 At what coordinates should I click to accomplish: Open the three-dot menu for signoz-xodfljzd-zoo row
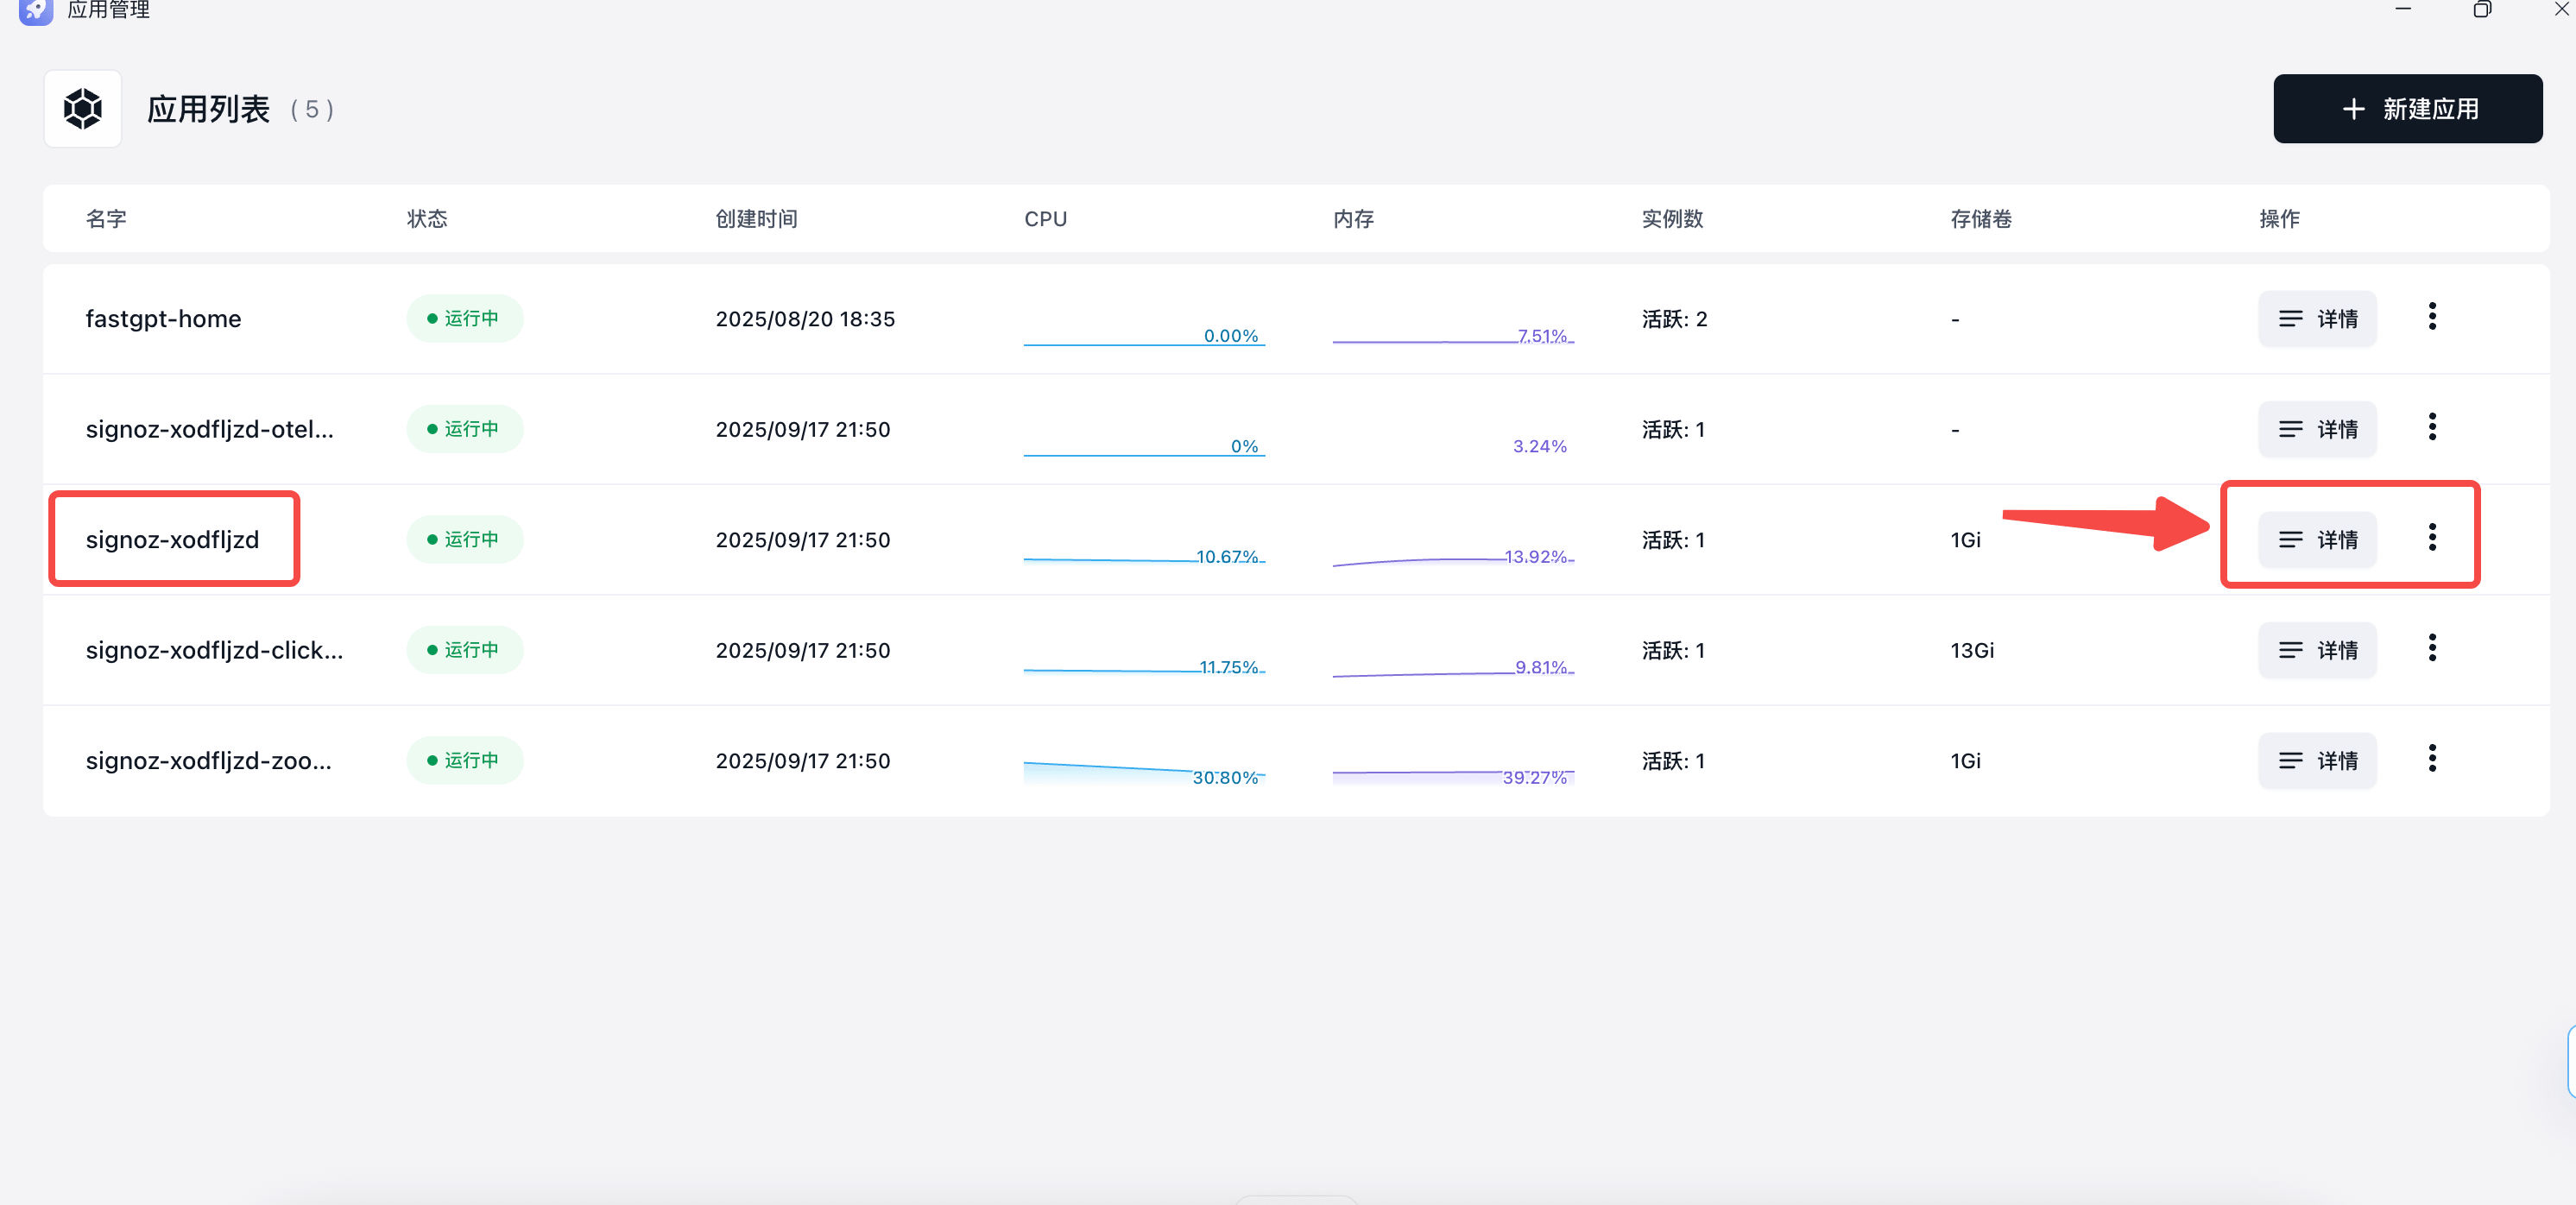click(x=2432, y=759)
